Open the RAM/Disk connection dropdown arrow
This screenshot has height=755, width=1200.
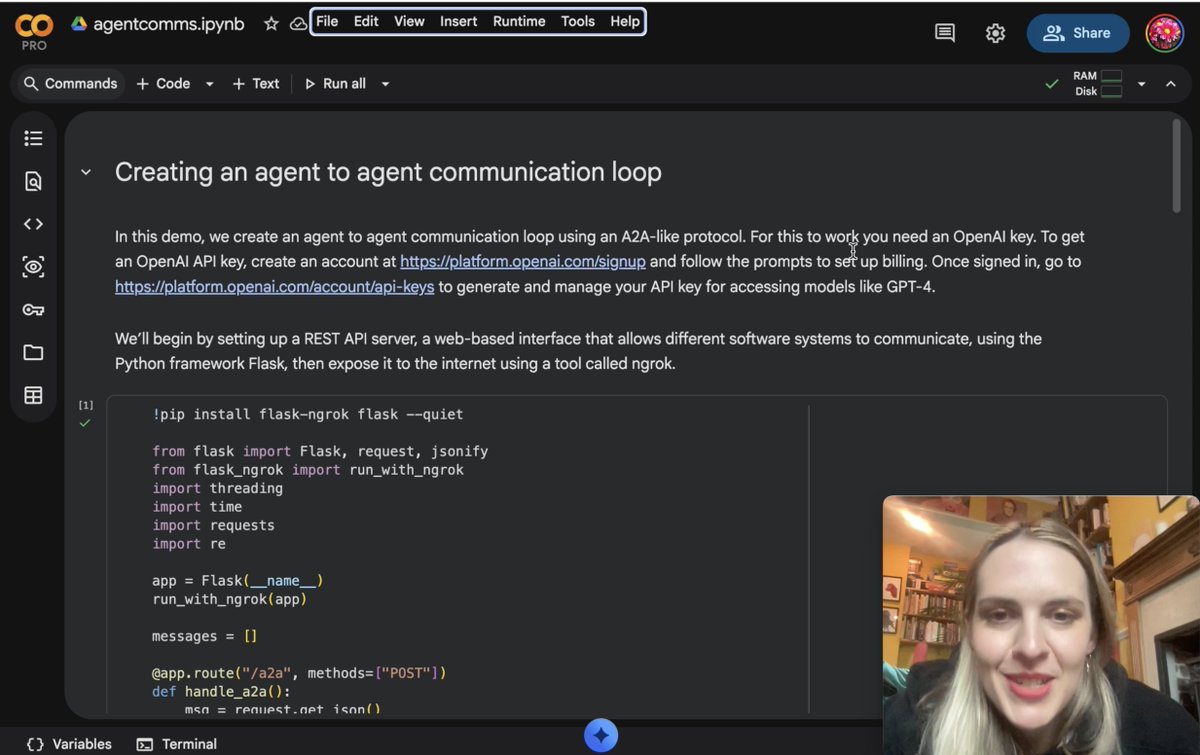point(1141,84)
